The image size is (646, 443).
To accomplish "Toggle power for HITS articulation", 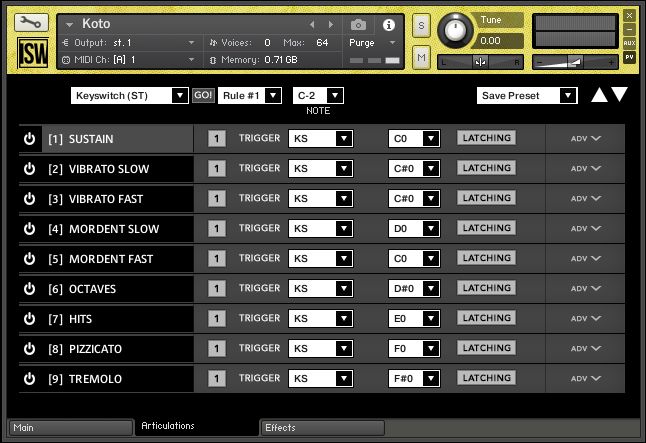I will pos(29,319).
